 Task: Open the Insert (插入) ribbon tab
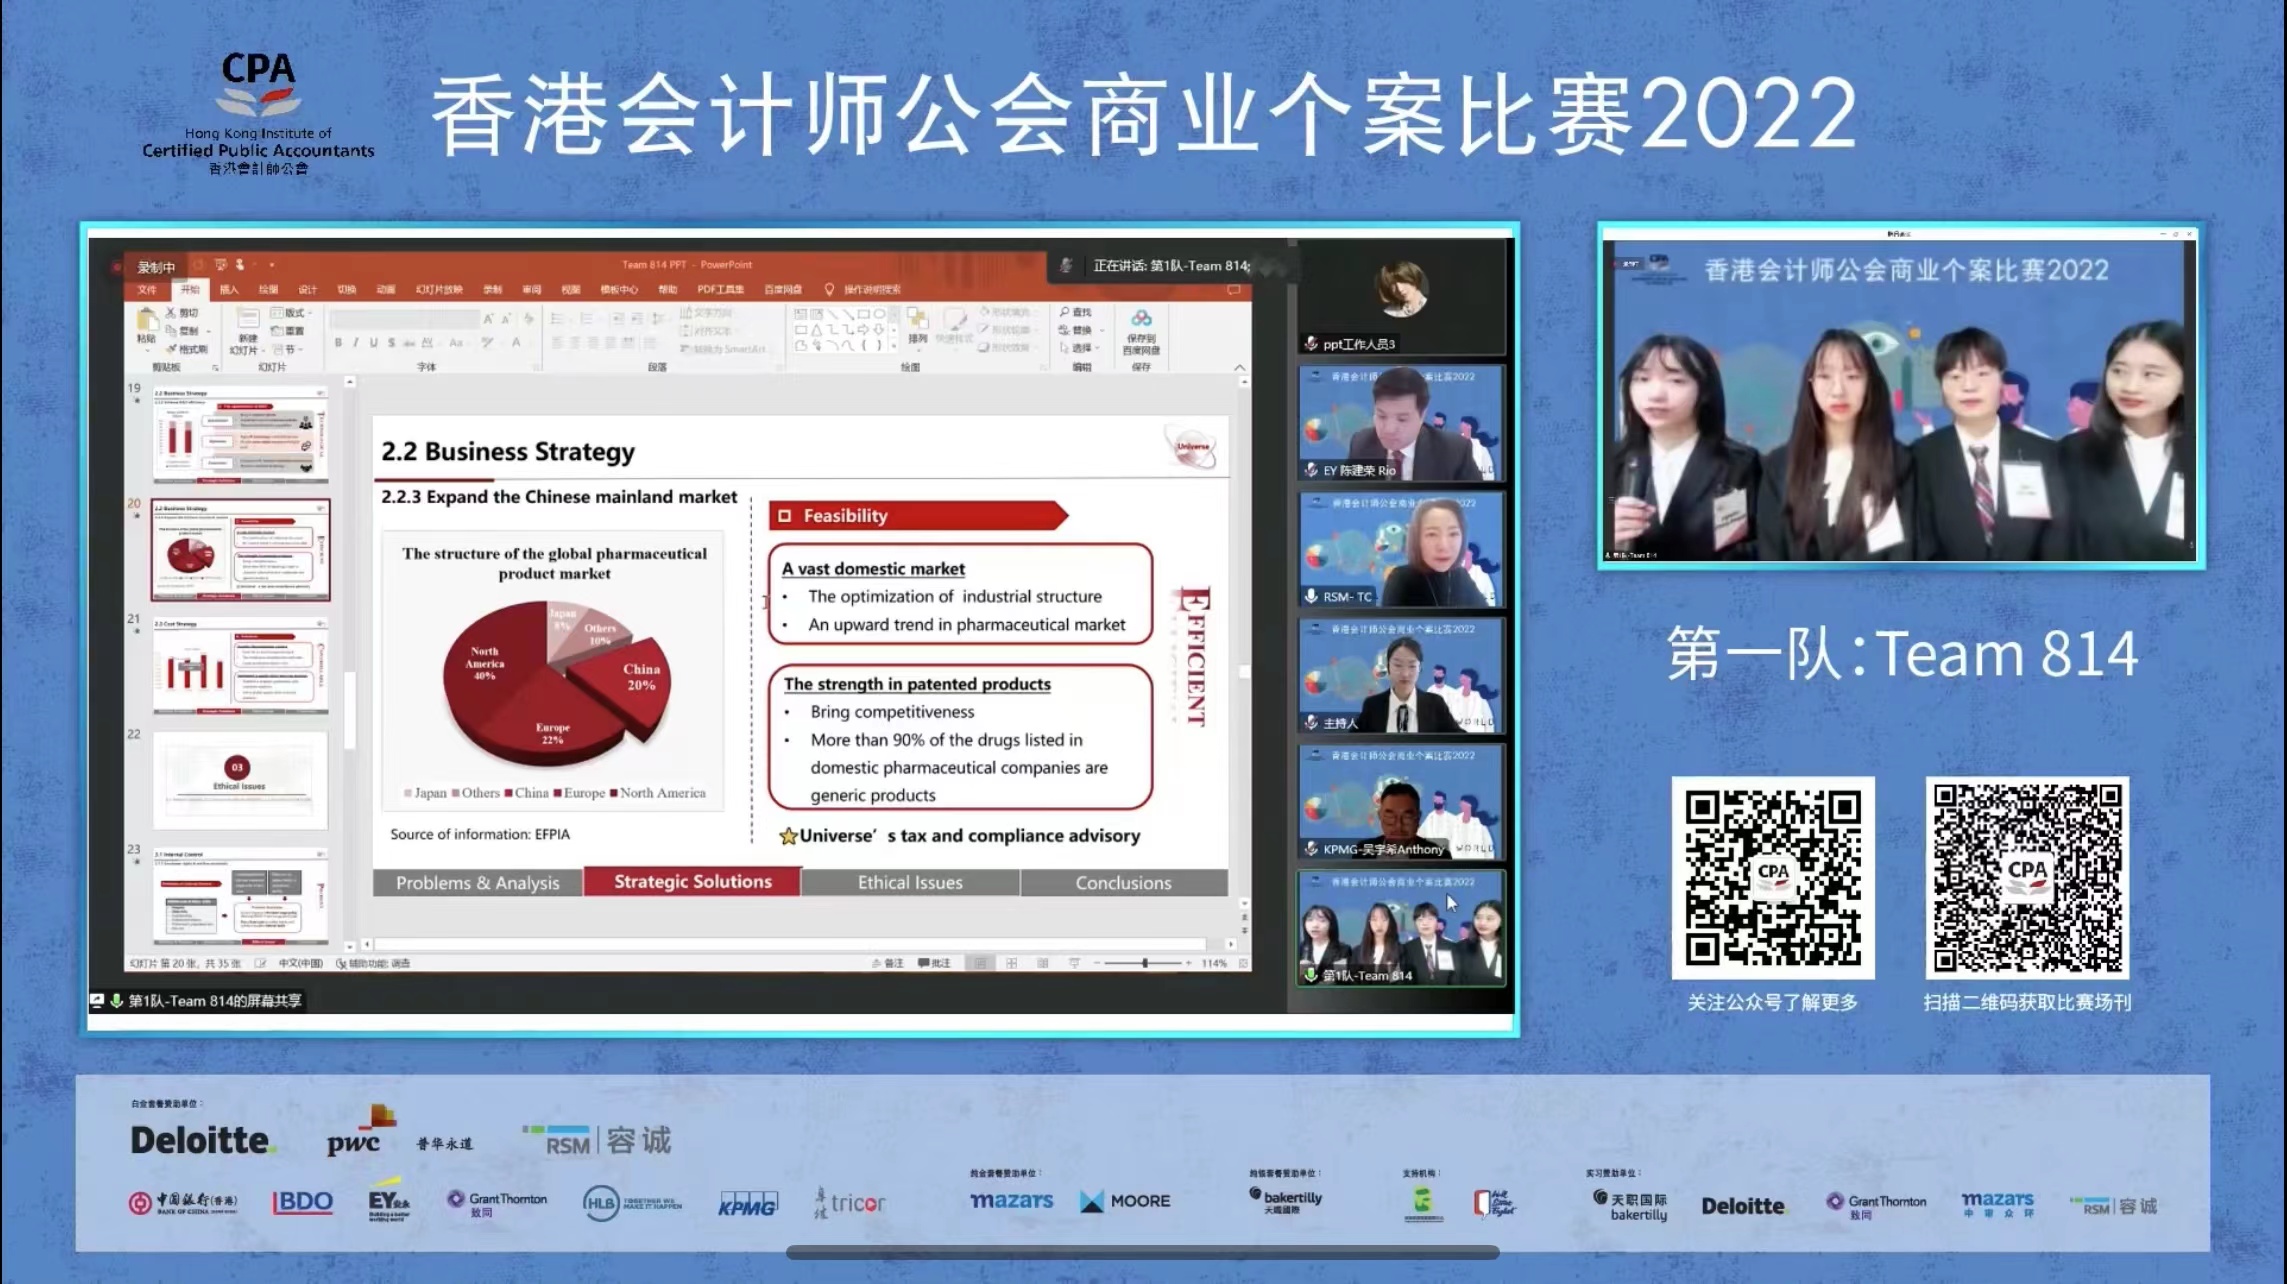pyautogui.click(x=229, y=290)
